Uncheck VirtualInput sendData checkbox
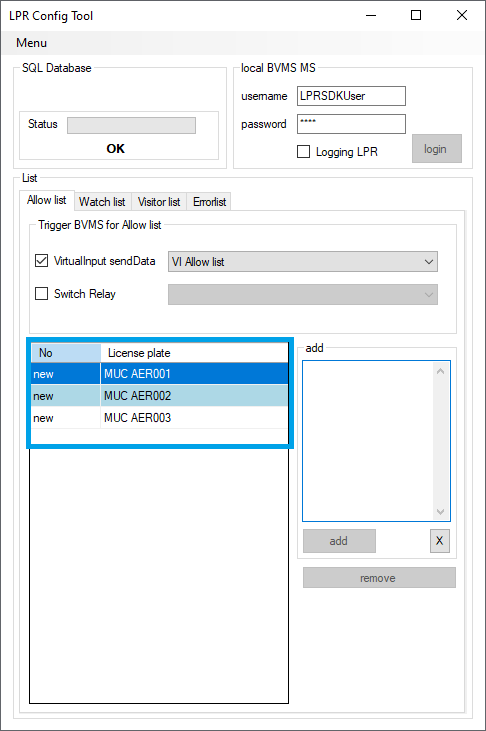Viewport: 486px width, 731px height. (42, 261)
